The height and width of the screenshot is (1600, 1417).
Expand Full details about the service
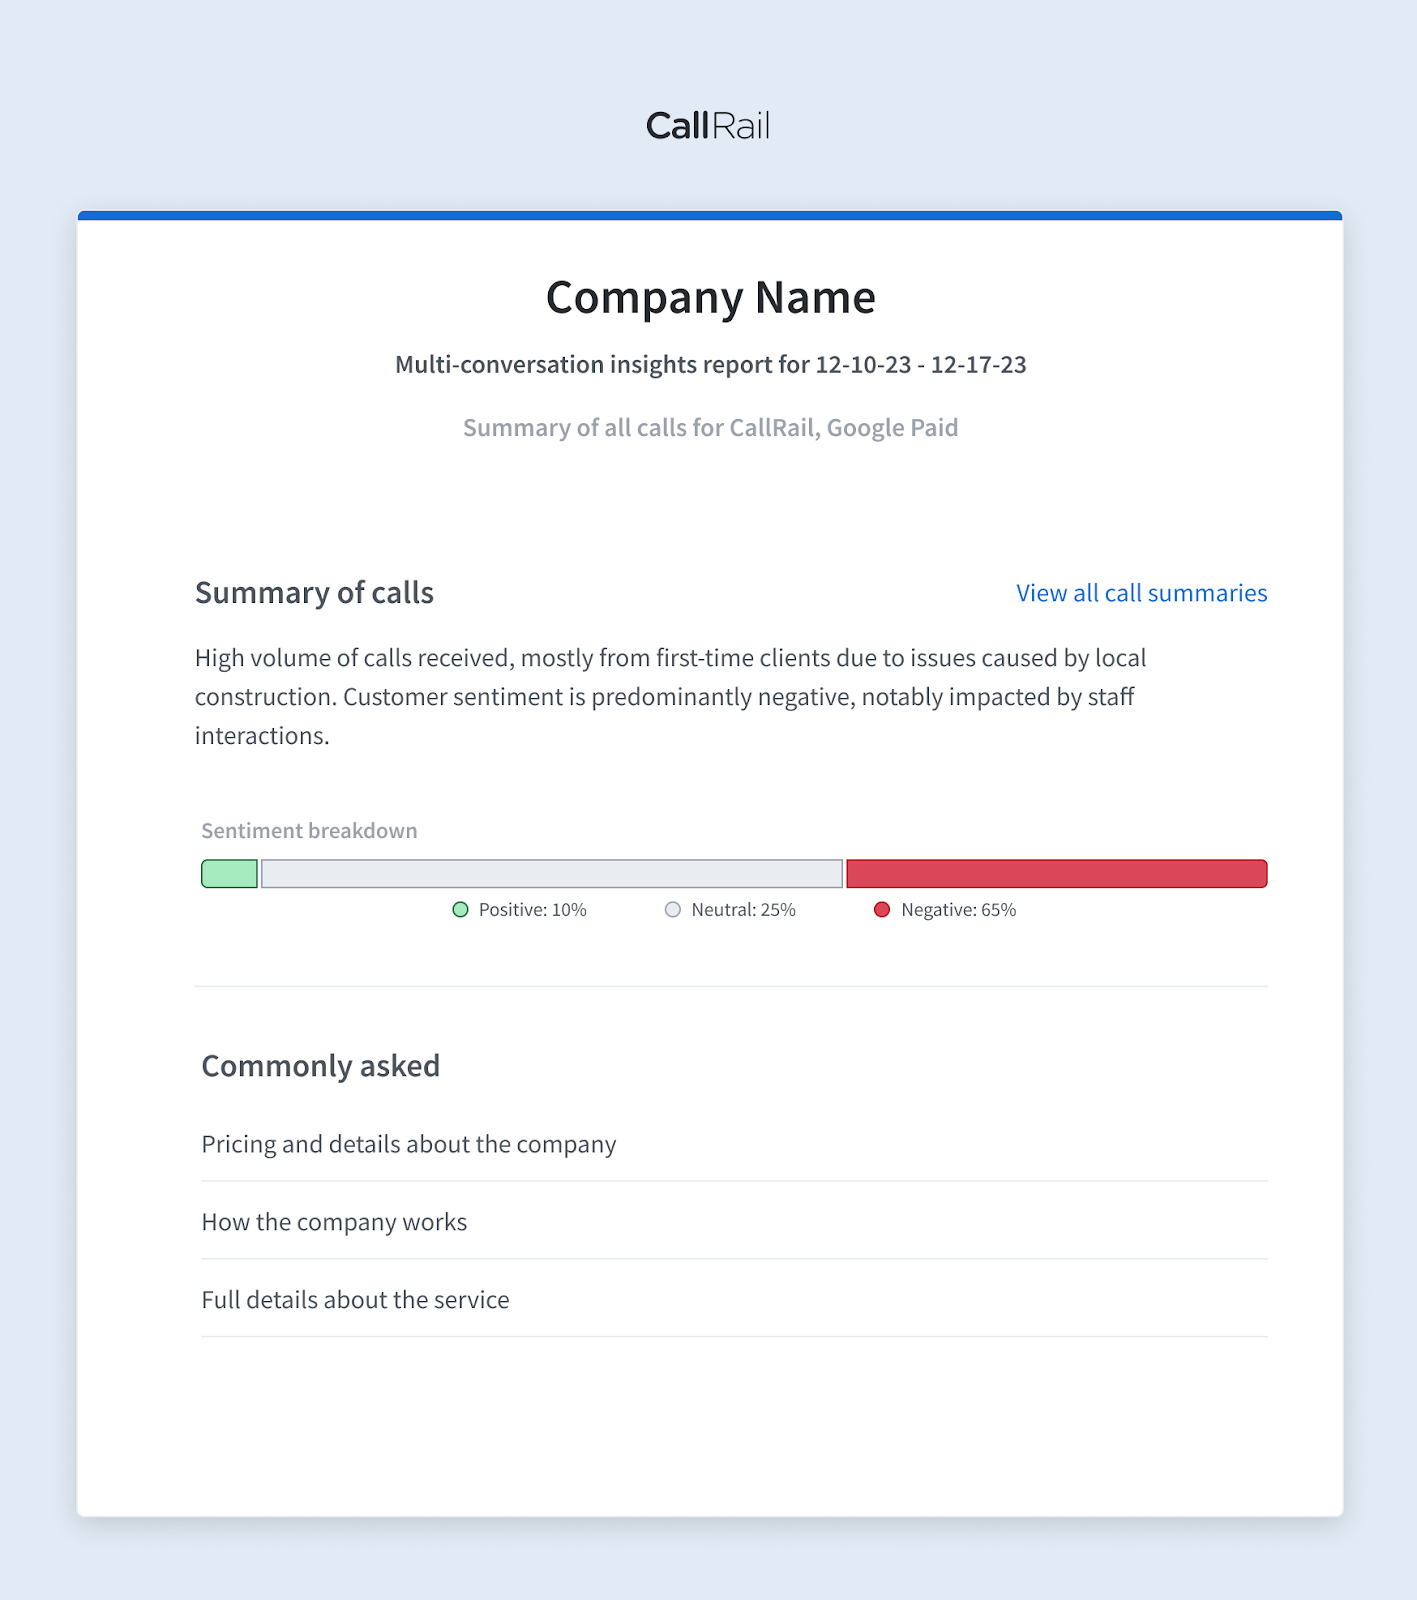(355, 1299)
